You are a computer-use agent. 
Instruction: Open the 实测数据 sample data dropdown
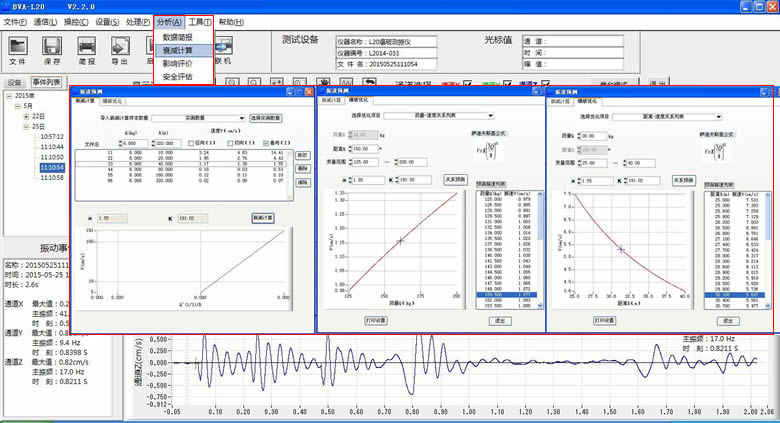(x=198, y=118)
